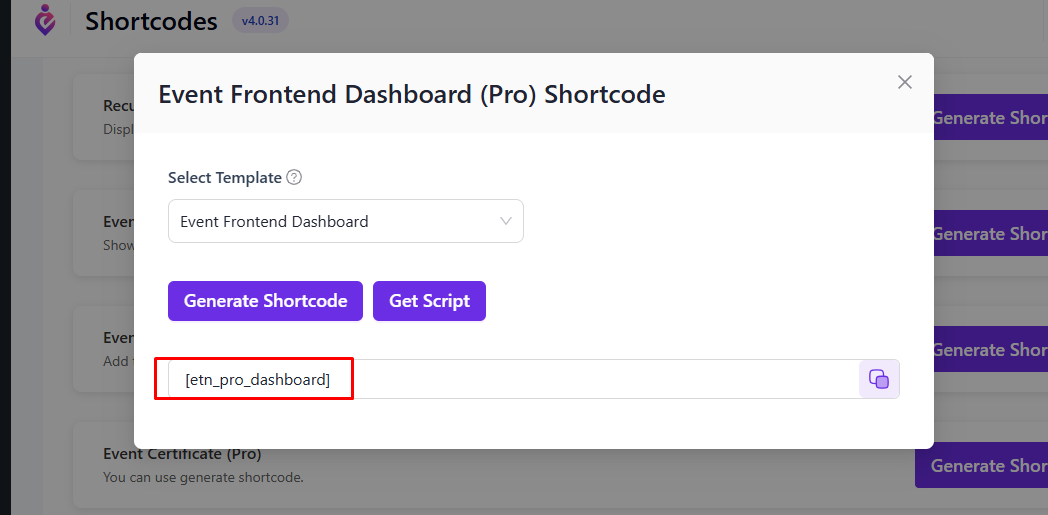The image size is (1048, 515).
Task: Click the dark sidebar strip on the left edge
Action: (5, 257)
